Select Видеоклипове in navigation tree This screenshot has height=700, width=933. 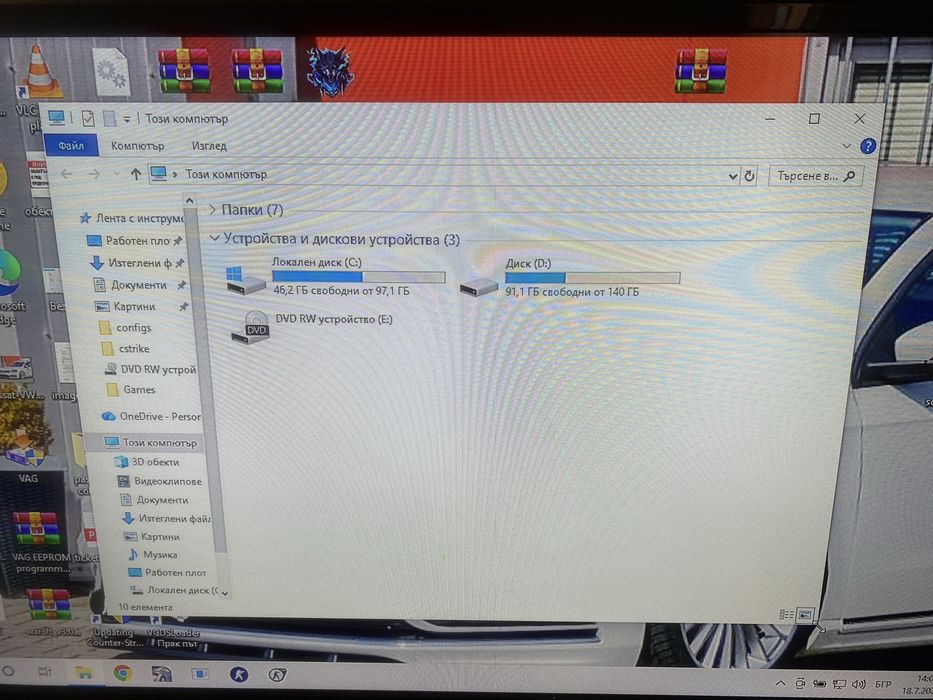[159, 481]
